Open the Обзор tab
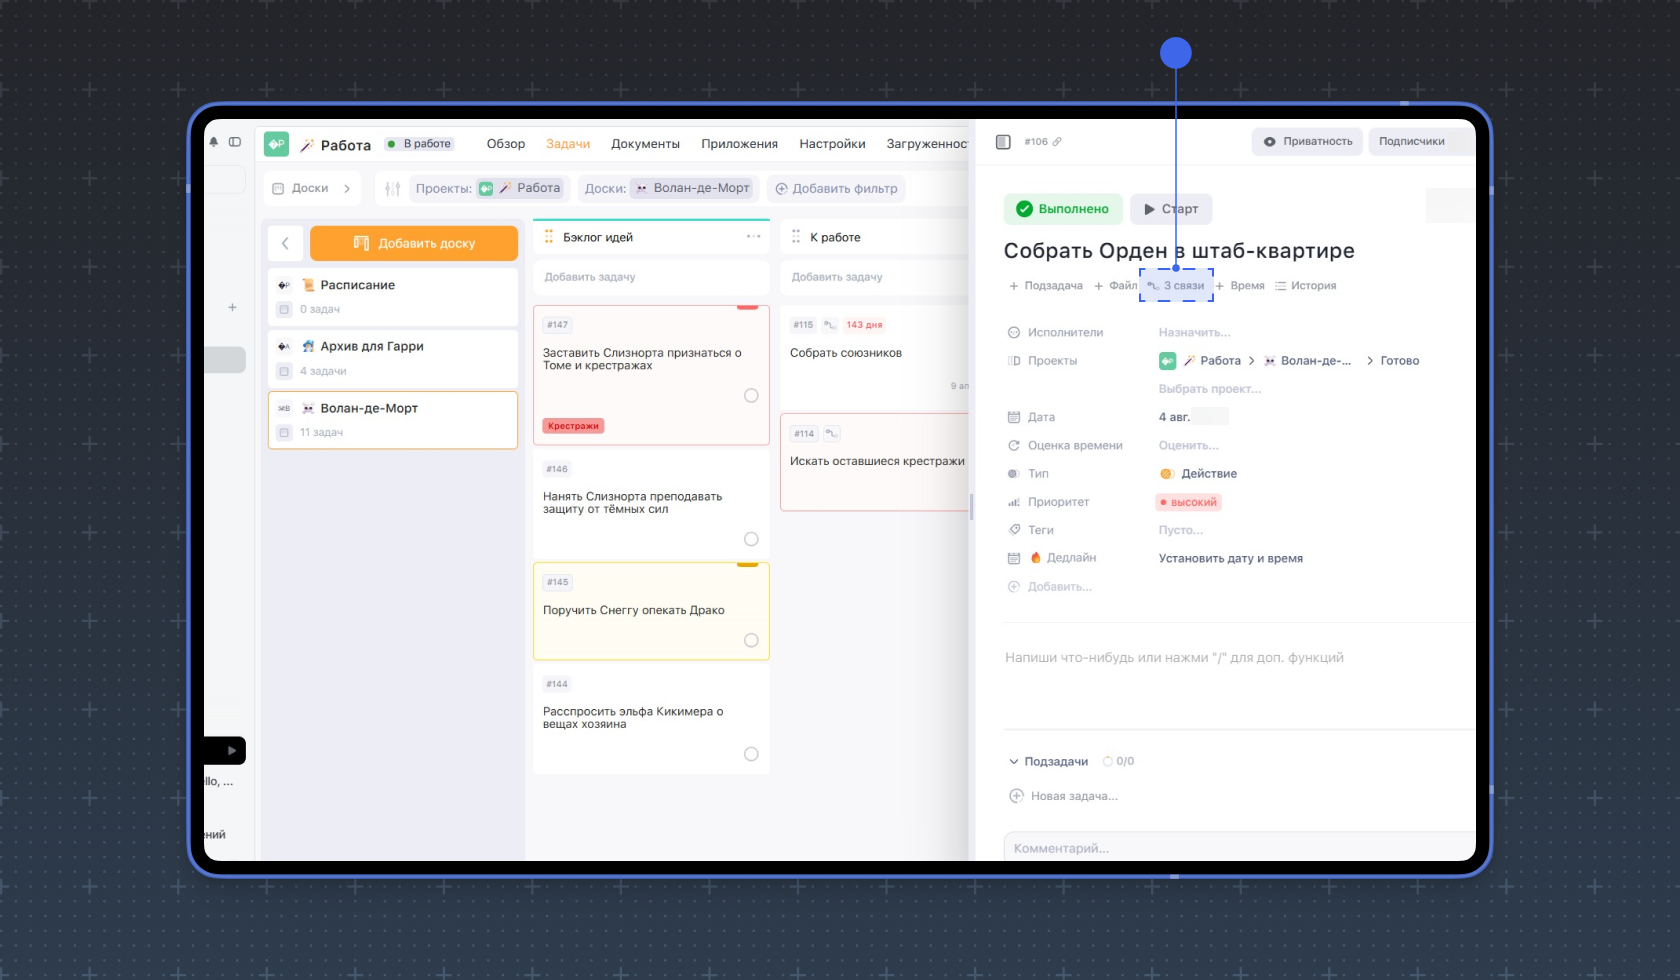The image size is (1680, 980). point(505,144)
